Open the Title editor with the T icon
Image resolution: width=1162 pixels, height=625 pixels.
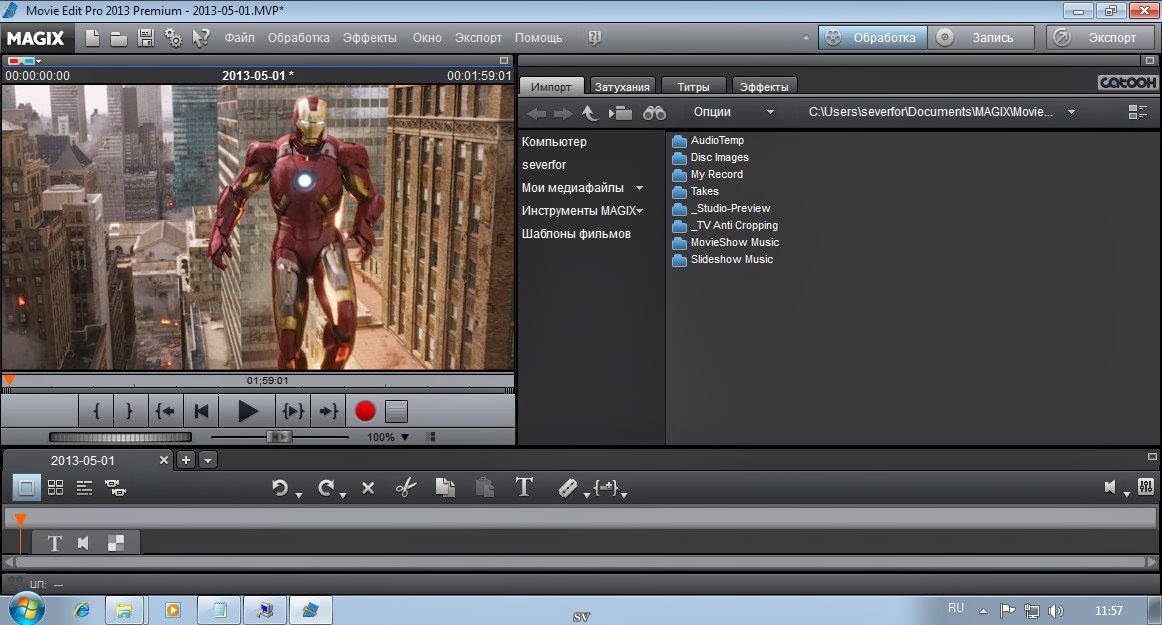[x=524, y=487]
